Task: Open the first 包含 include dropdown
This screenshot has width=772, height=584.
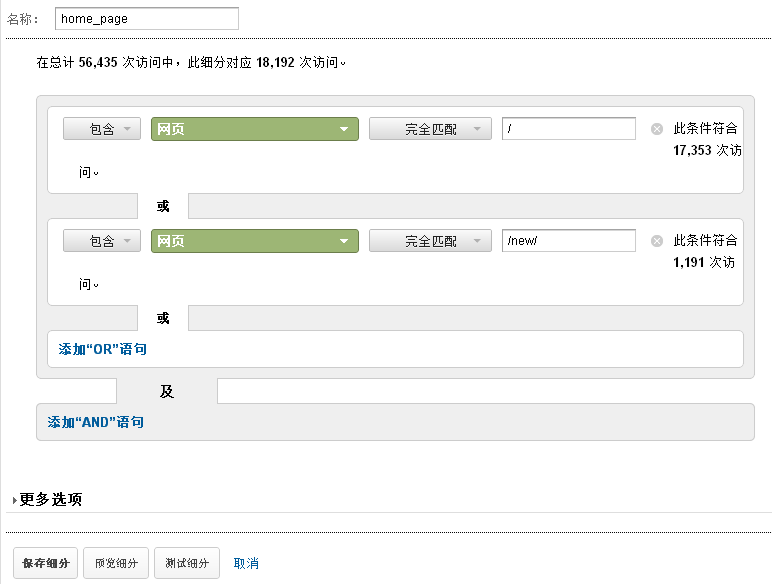Action: (x=102, y=129)
